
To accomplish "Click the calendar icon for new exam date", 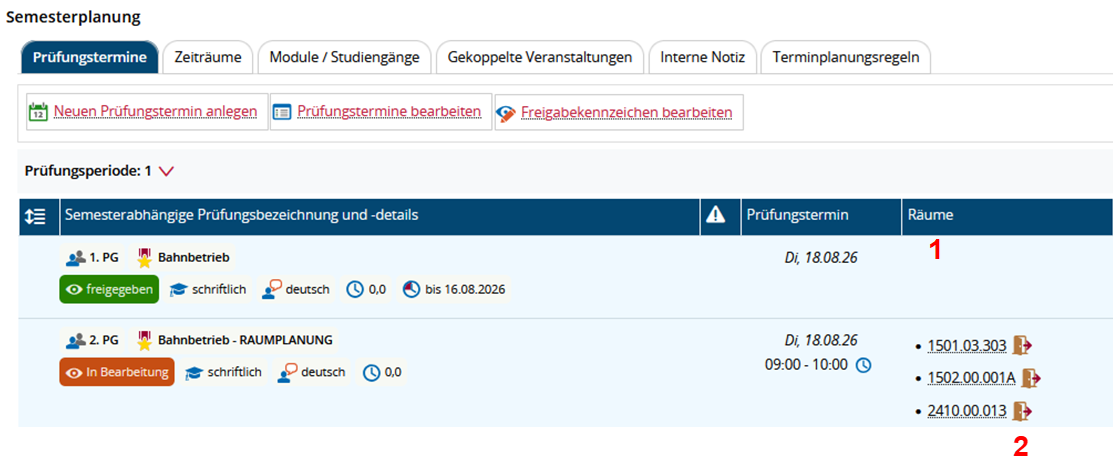I will (39, 112).
